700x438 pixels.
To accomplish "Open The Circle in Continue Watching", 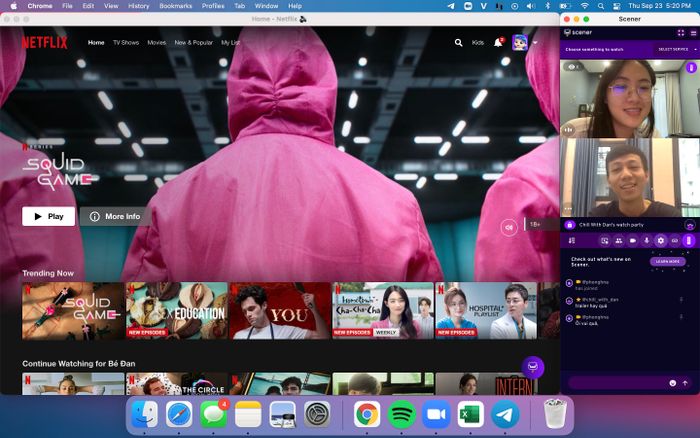I will [177, 384].
